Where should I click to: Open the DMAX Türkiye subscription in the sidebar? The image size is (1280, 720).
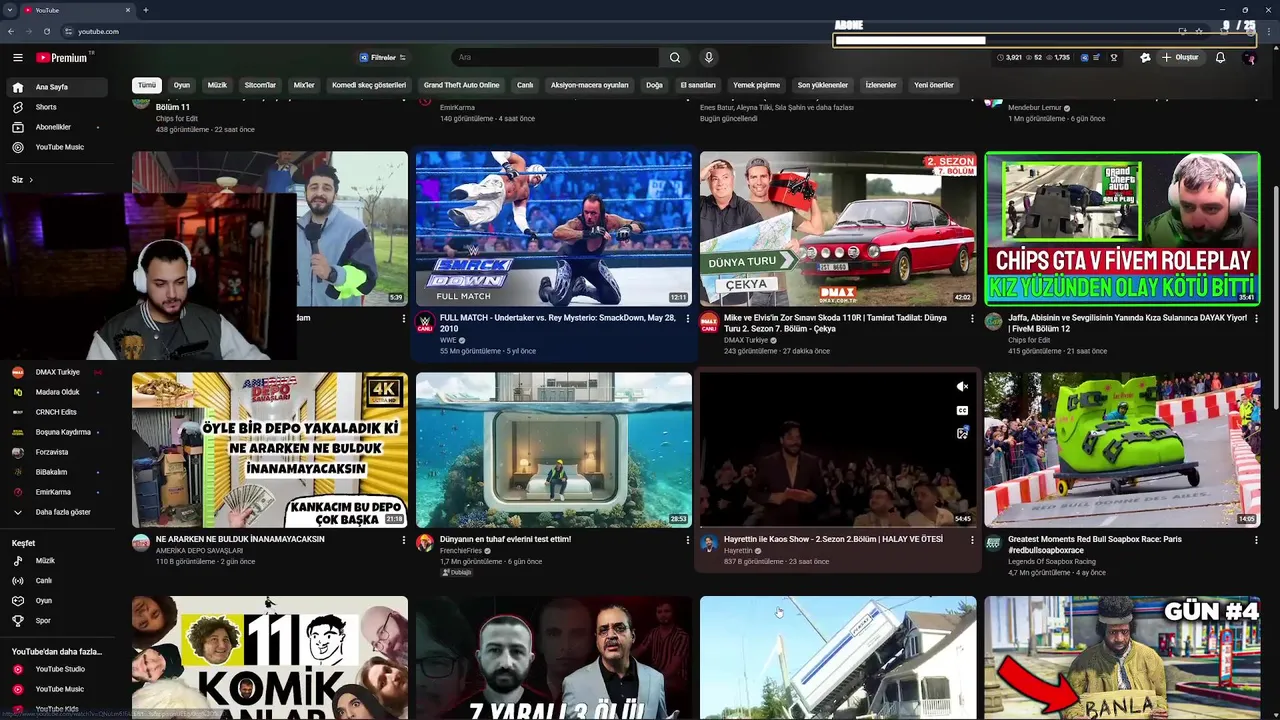(x=57, y=372)
